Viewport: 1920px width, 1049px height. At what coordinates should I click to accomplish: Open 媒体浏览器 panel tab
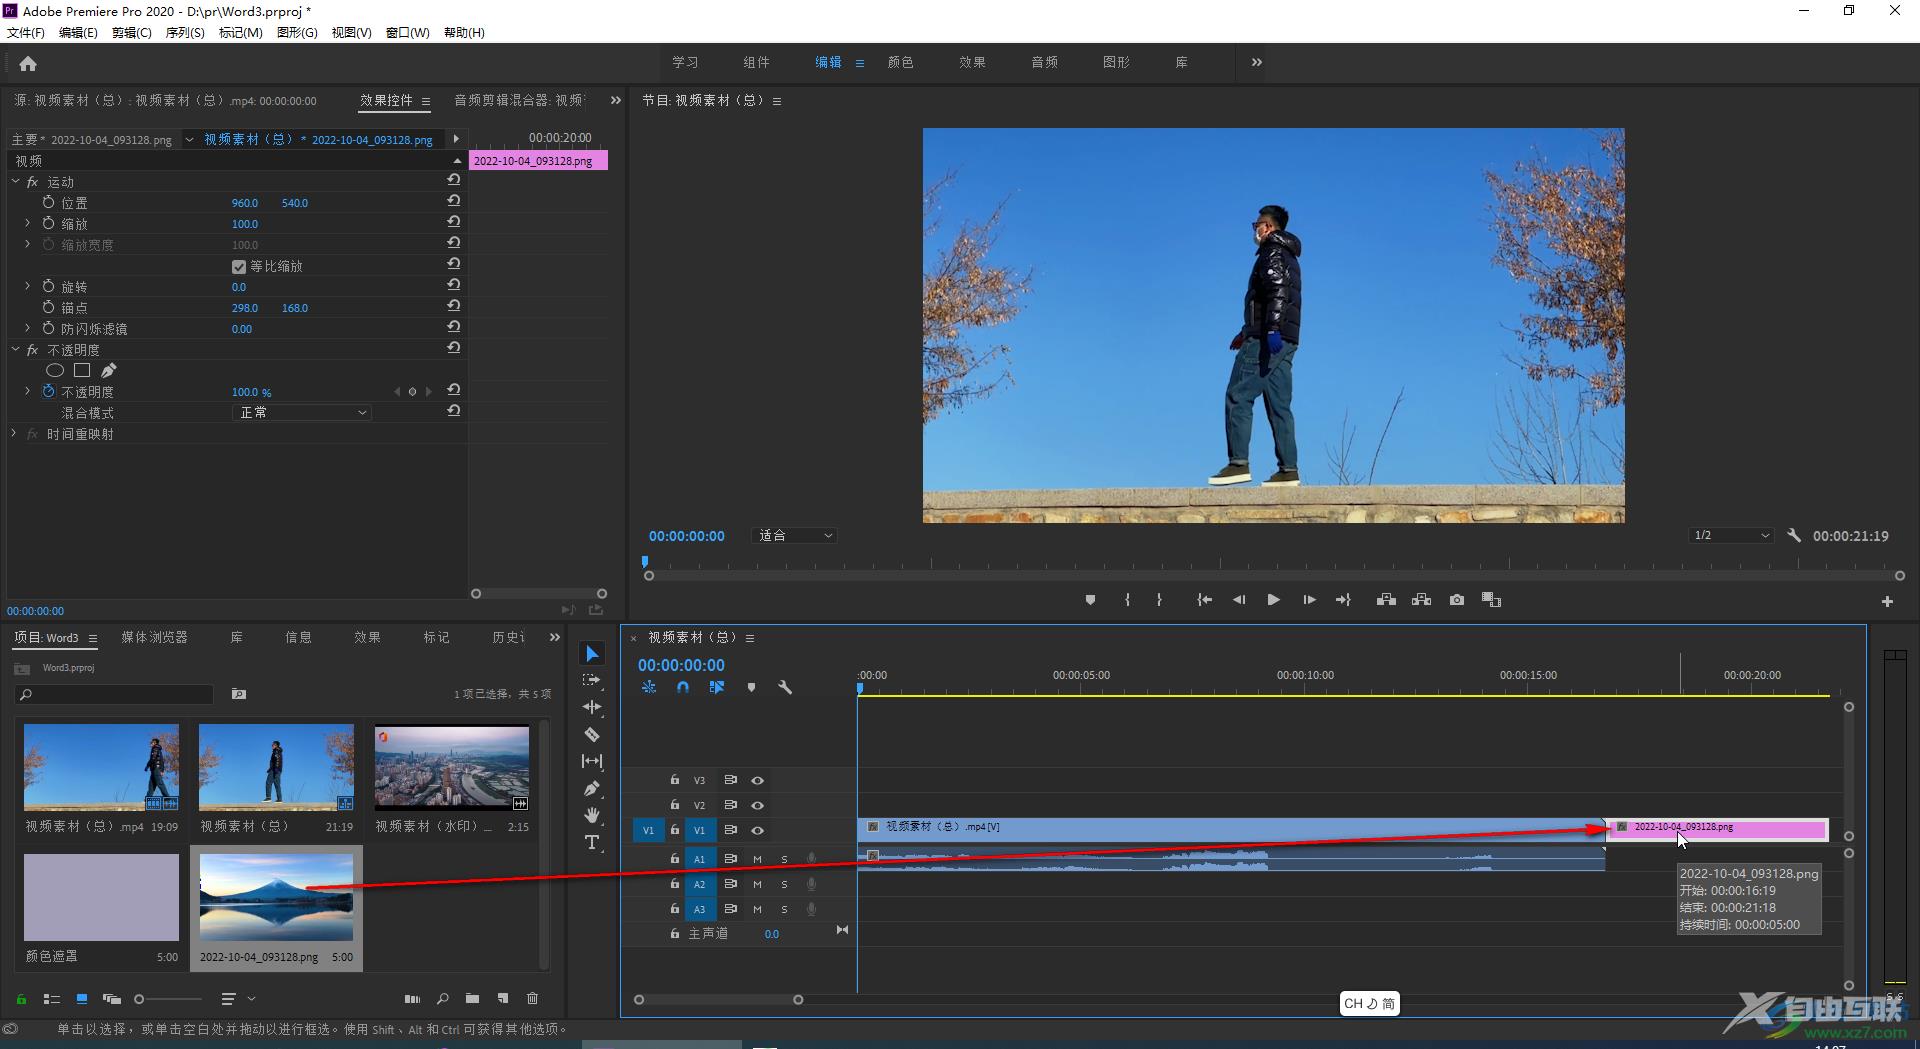(154, 638)
